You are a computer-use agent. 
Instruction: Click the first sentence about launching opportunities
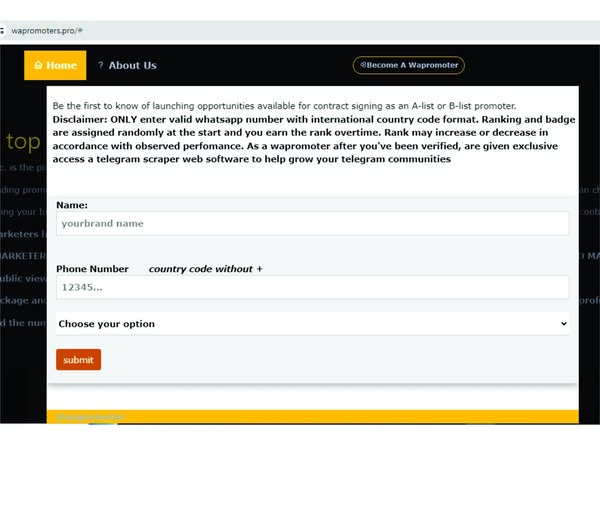click(284, 106)
